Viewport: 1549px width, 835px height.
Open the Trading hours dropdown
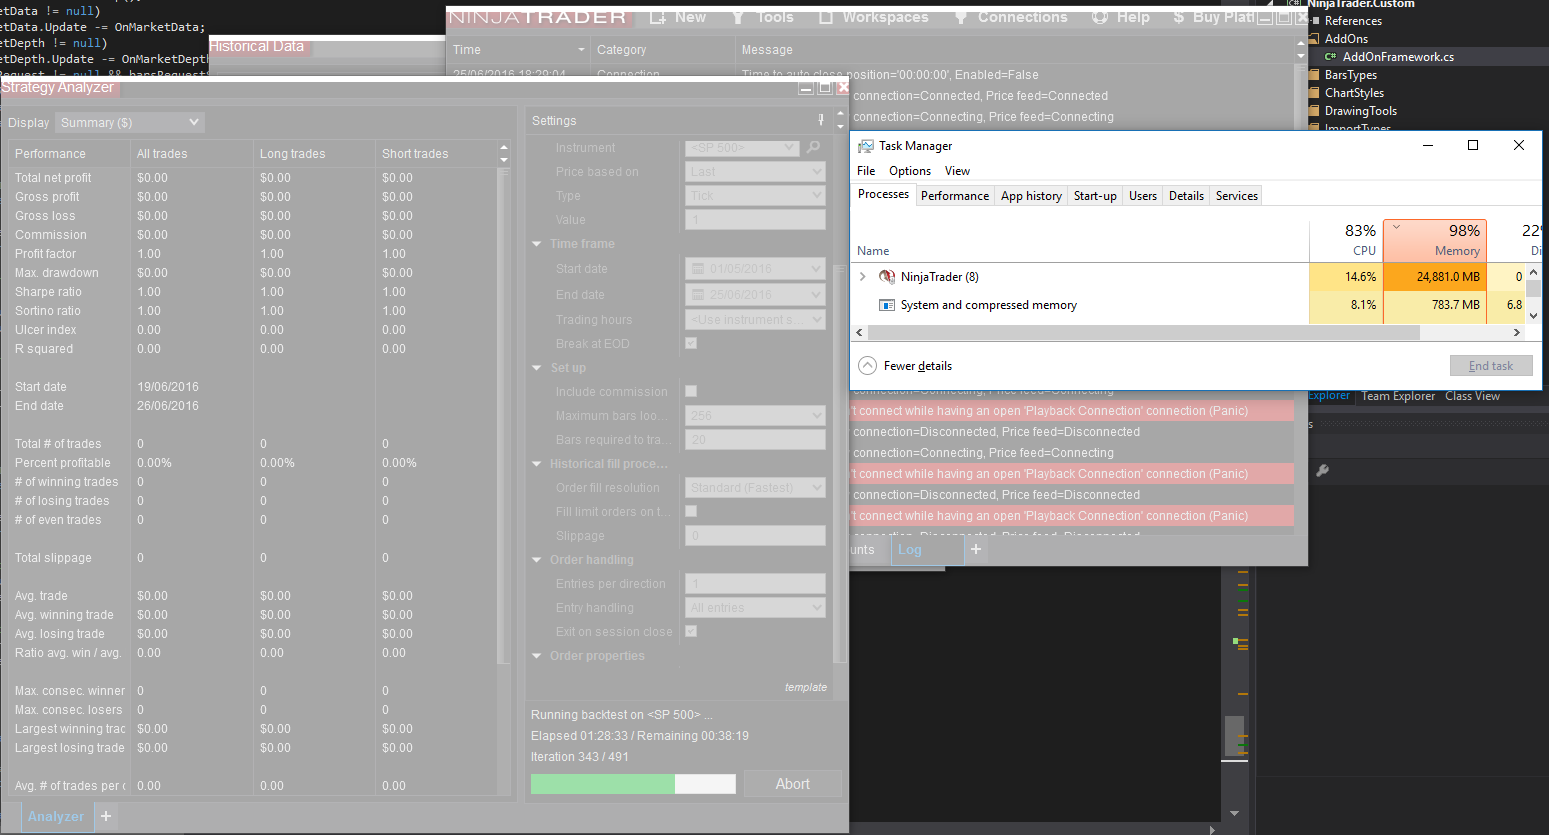coord(755,320)
